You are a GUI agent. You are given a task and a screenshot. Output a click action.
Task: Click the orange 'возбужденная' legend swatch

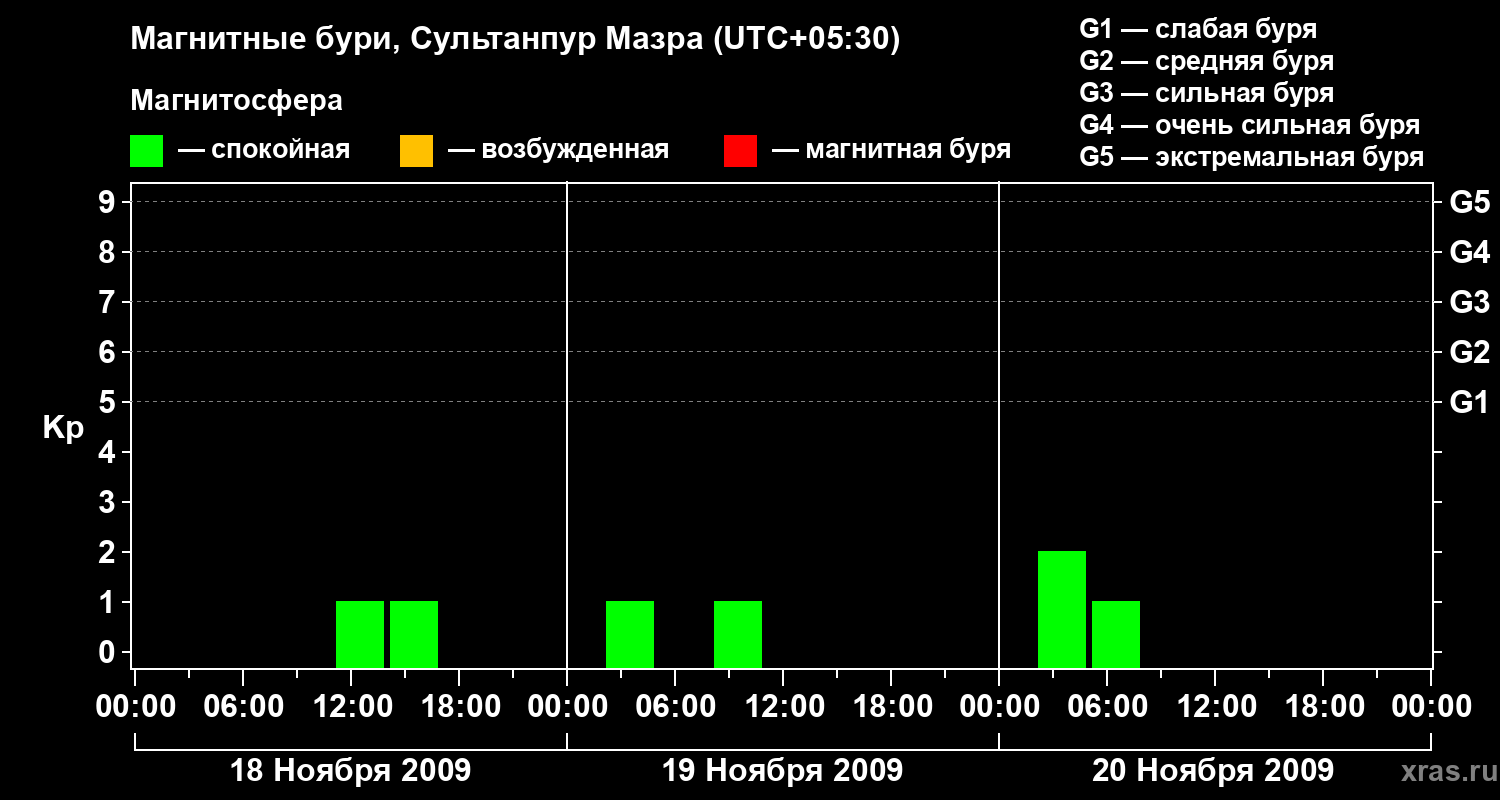click(416, 150)
